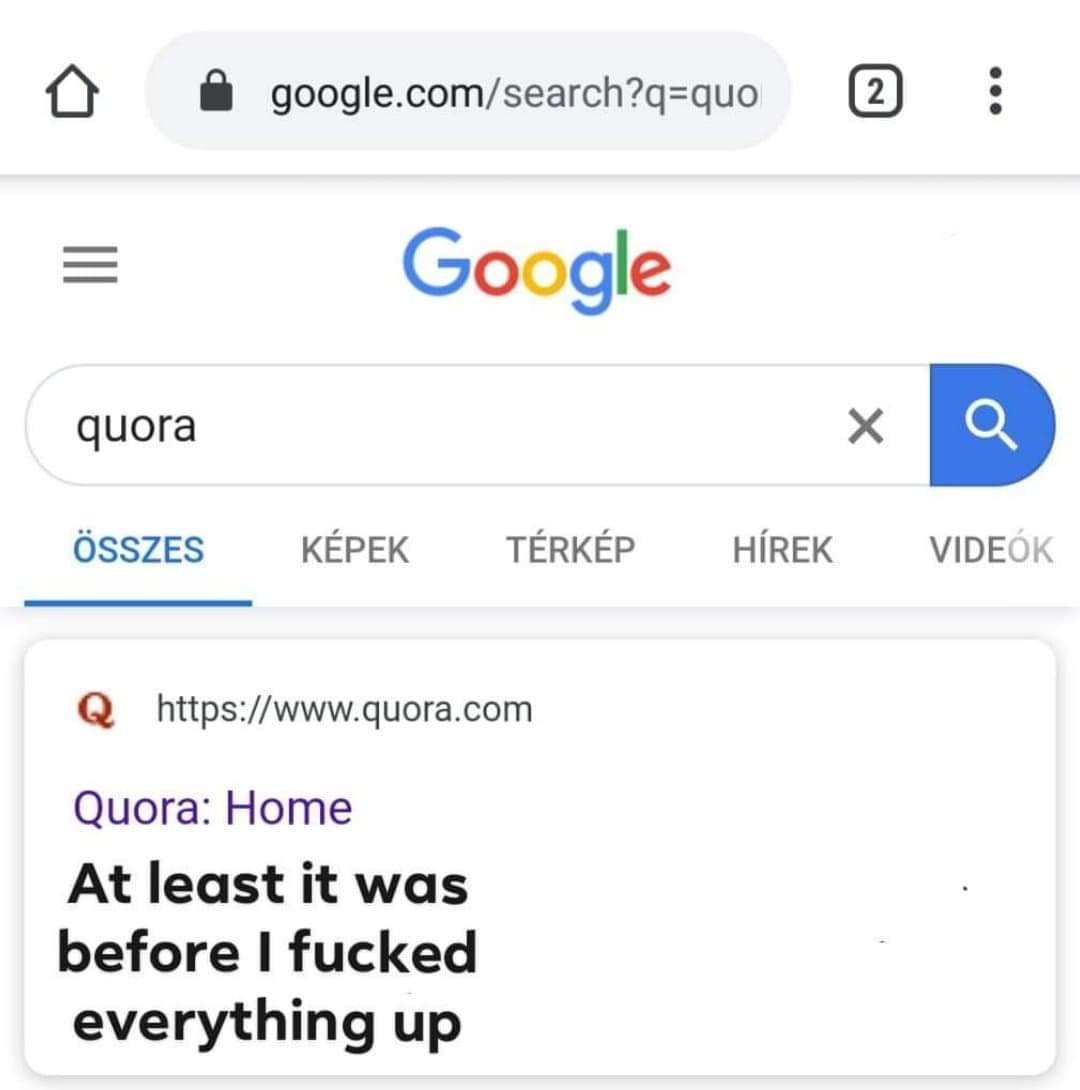
Task: Click the padlock site security icon
Action: (217, 93)
